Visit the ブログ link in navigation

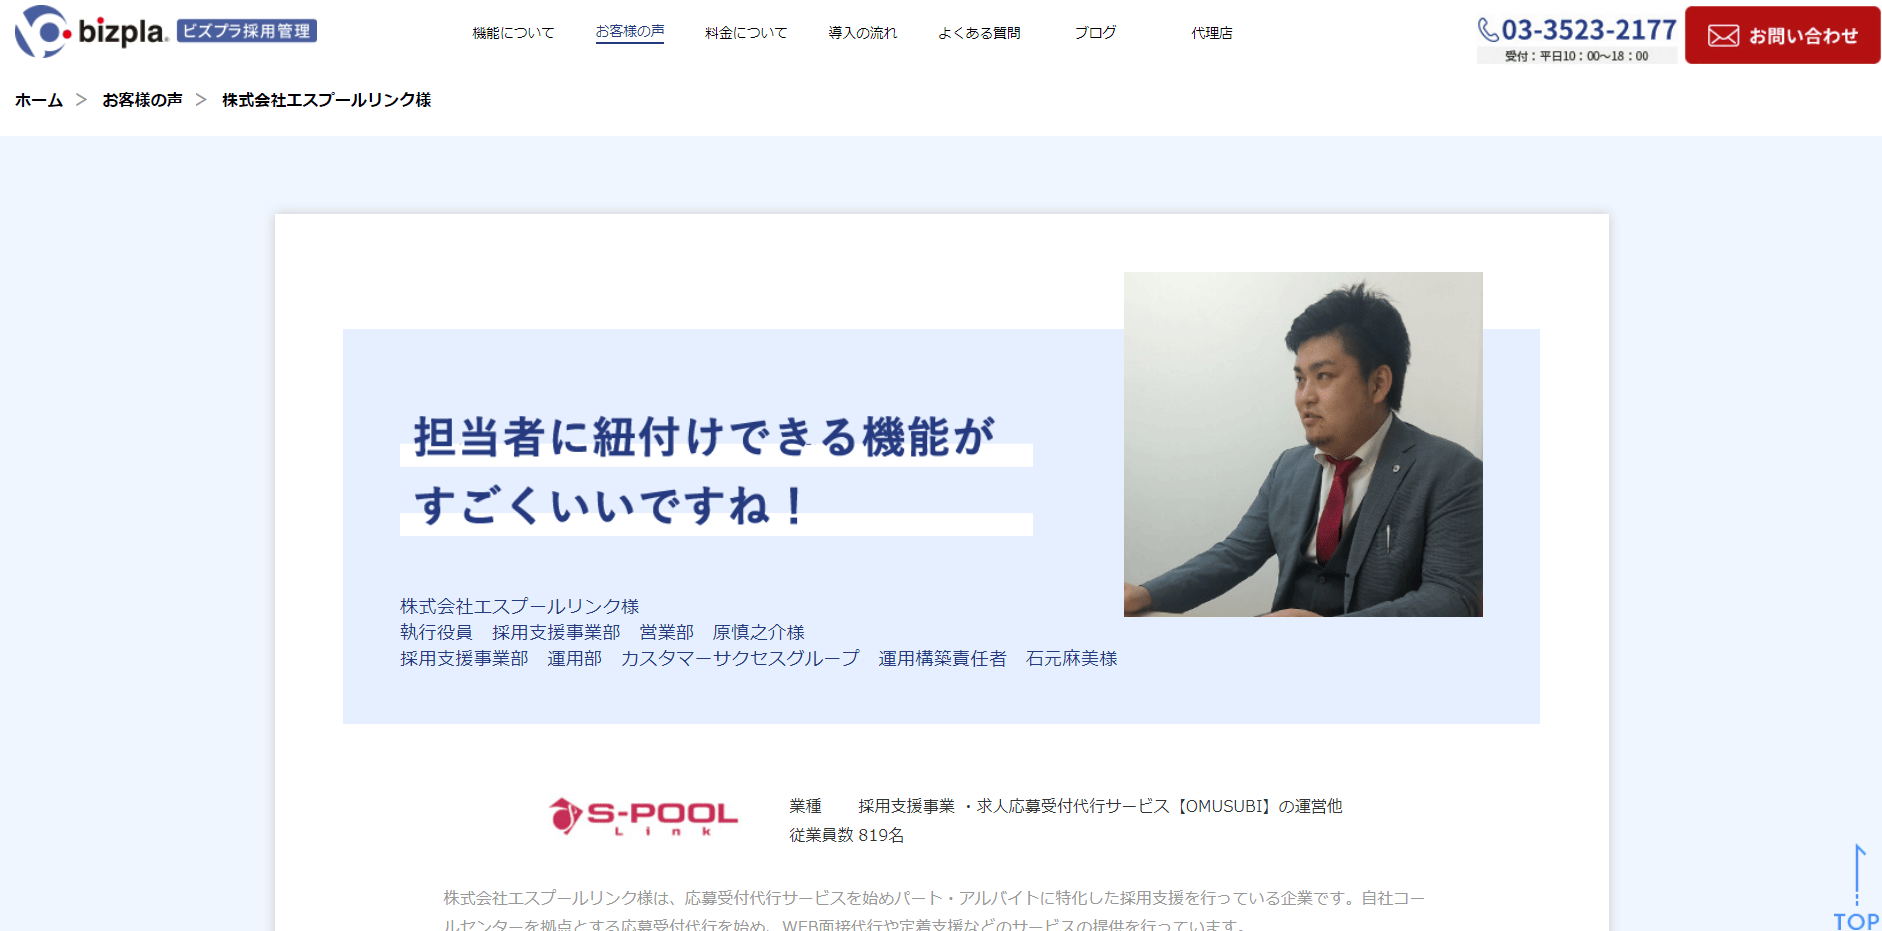point(1096,33)
